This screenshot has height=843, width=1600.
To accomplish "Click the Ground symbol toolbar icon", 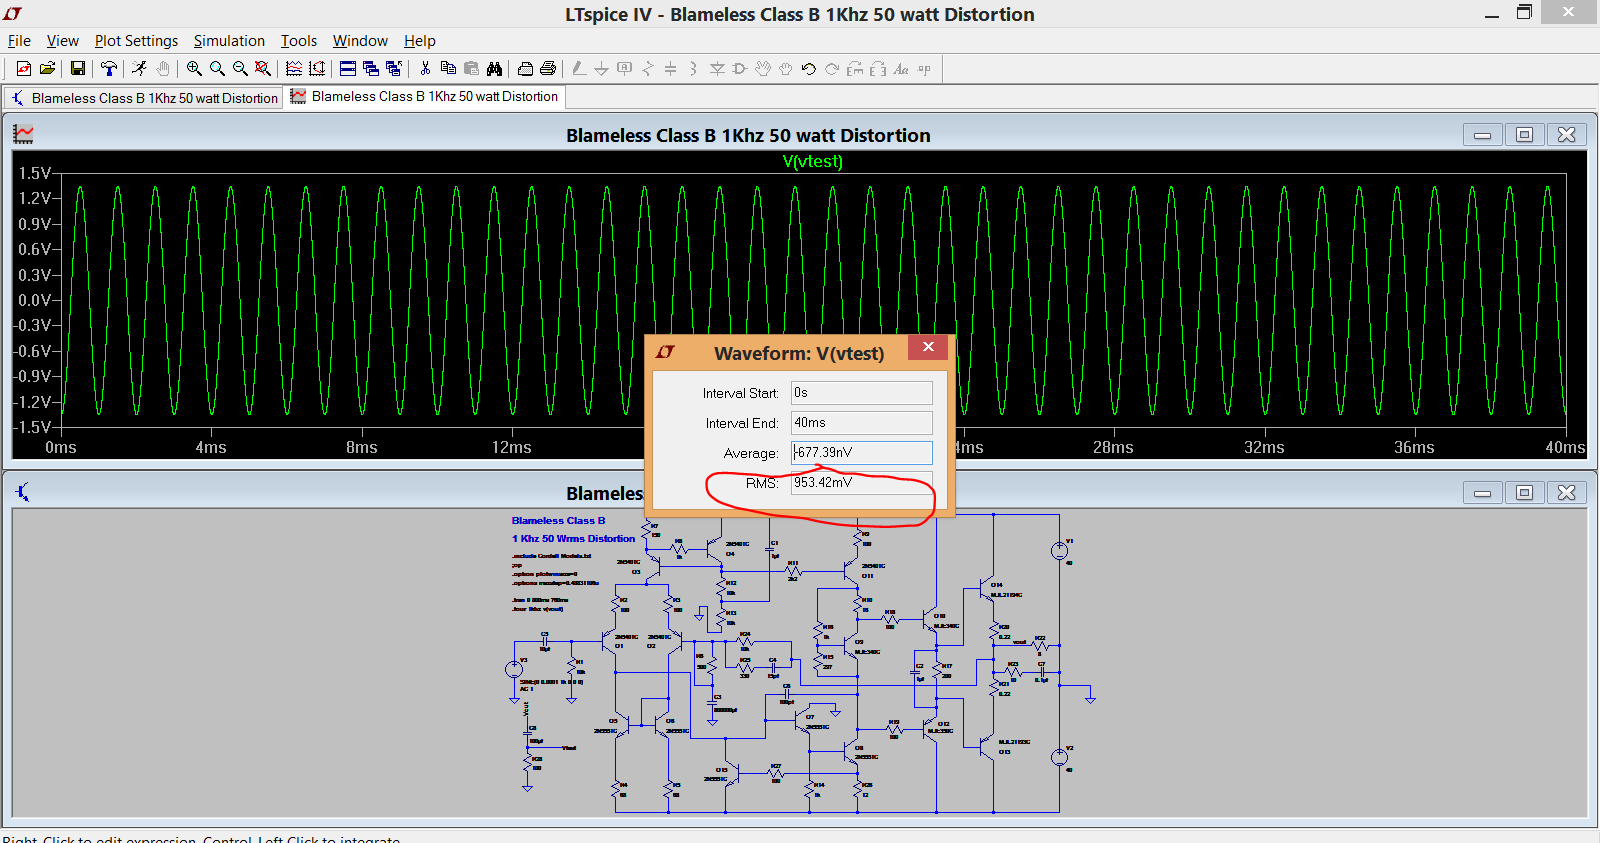I will tap(601, 69).
